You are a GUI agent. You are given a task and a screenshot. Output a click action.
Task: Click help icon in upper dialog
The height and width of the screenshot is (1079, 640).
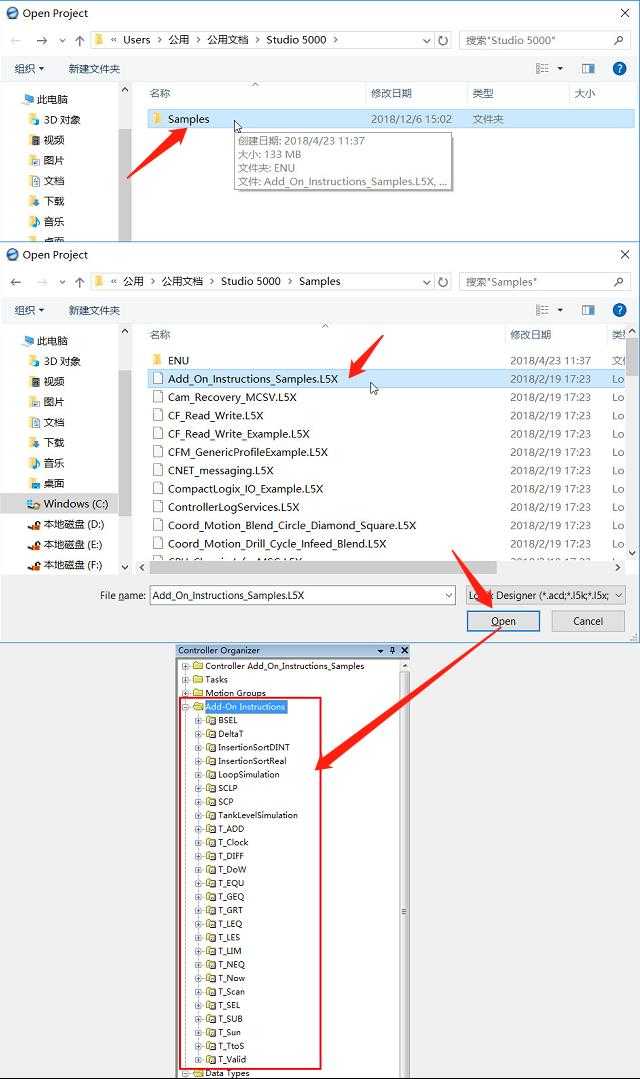pos(619,69)
